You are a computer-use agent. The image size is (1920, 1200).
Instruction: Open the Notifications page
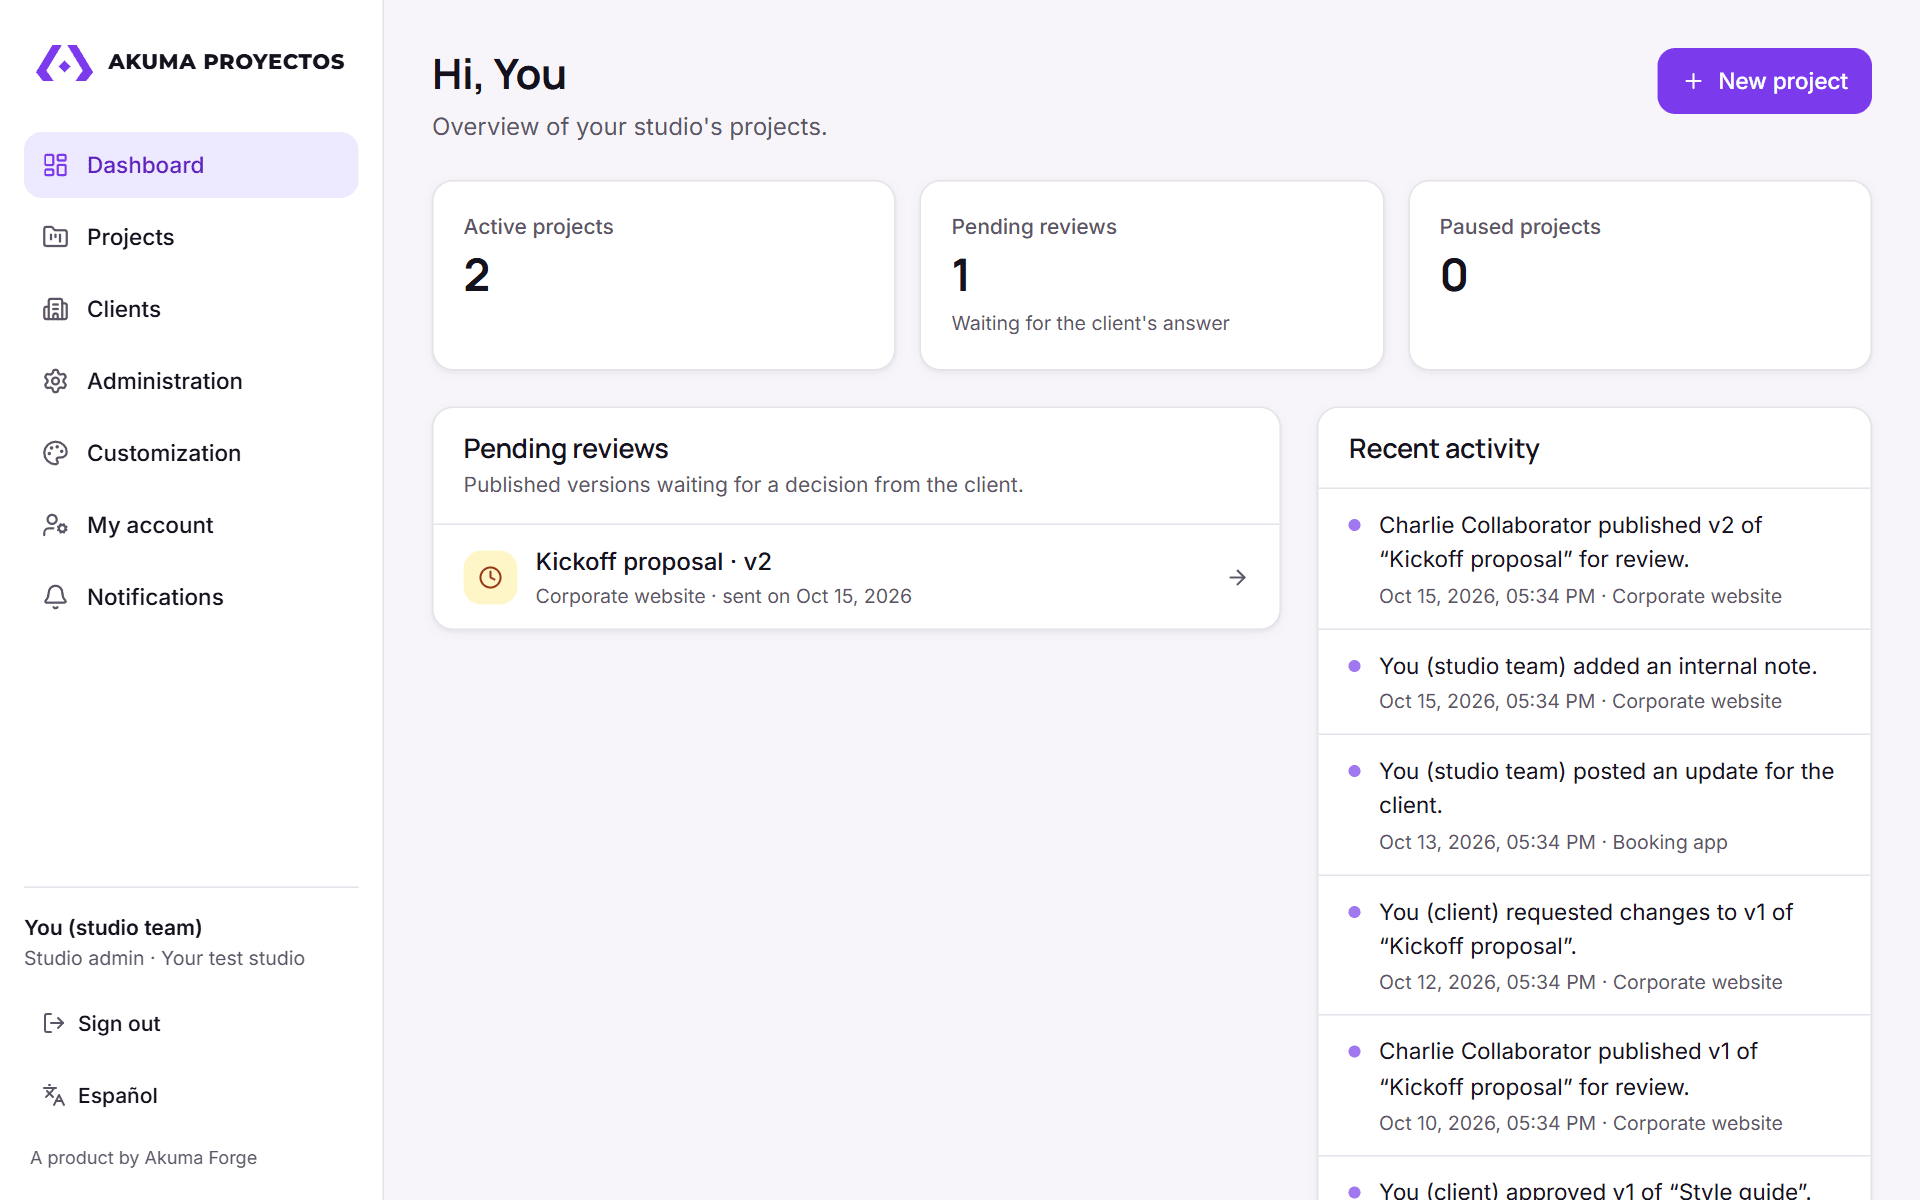(191, 597)
